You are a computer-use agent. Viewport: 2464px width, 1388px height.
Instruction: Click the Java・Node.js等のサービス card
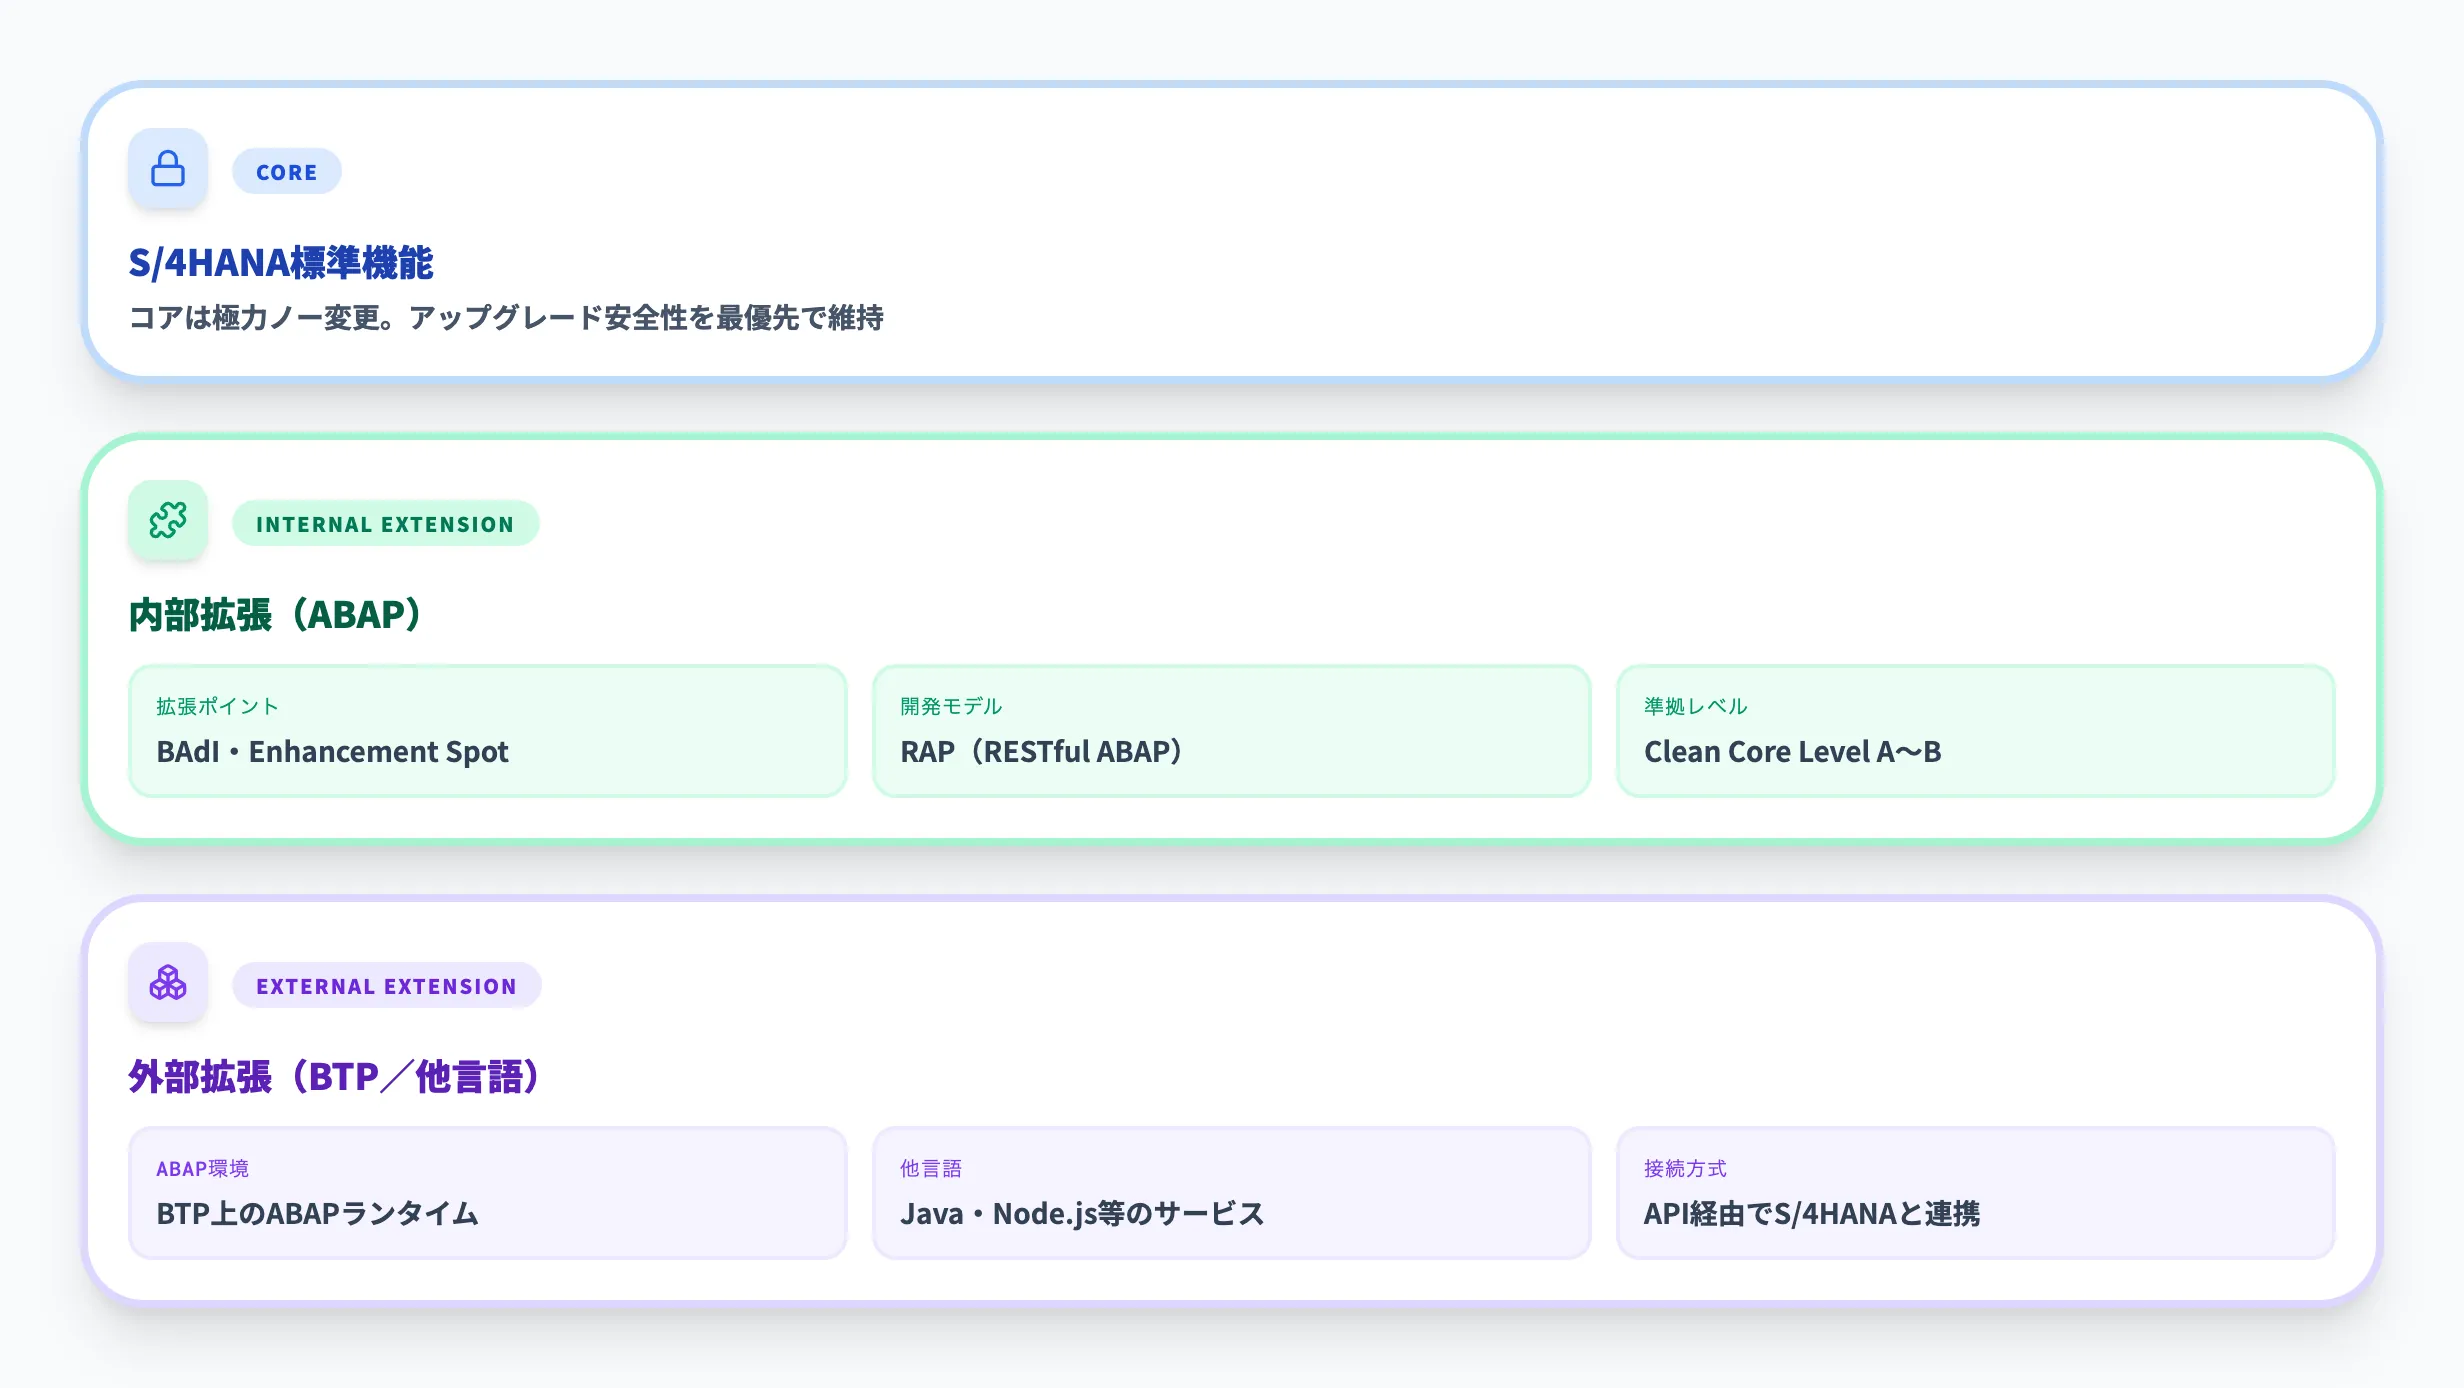pyautogui.click(x=1231, y=1192)
